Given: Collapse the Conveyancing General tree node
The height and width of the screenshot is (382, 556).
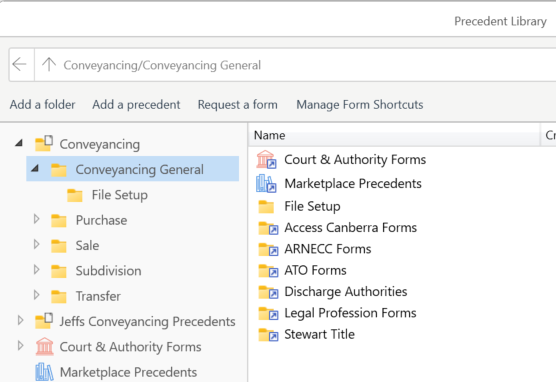Looking at the screenshot, I should (35, 168).
